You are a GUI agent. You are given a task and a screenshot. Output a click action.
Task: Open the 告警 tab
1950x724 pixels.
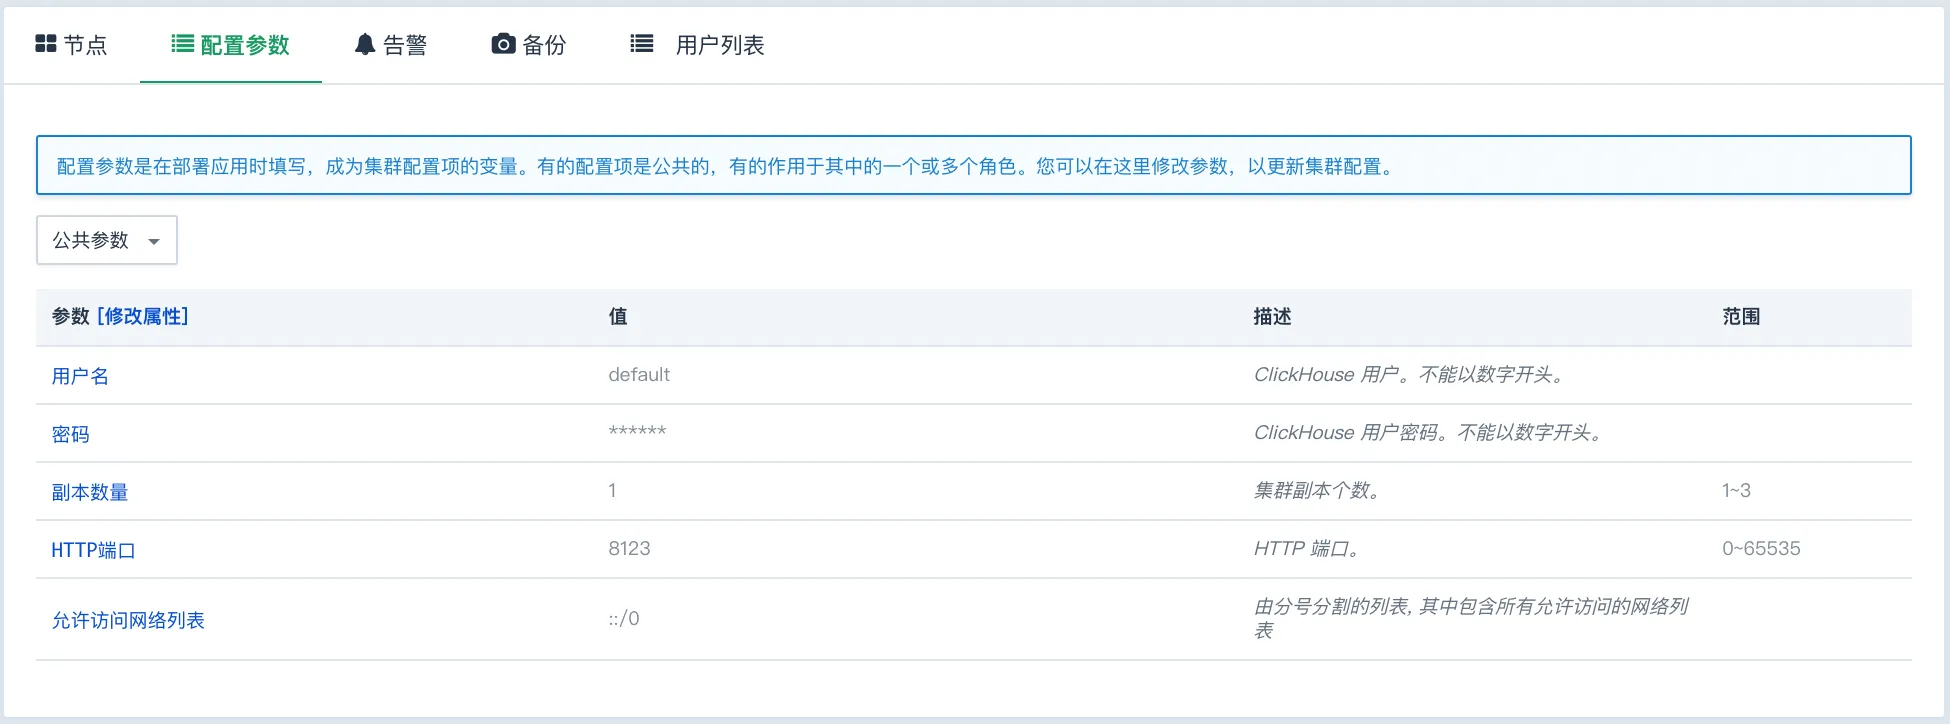[404, 45]
